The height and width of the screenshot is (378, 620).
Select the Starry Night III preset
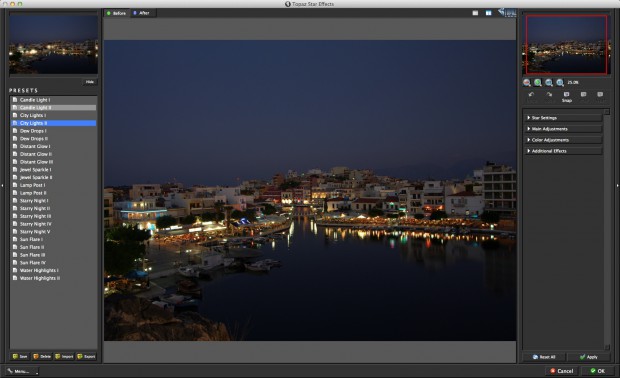[x=53, y=216]
